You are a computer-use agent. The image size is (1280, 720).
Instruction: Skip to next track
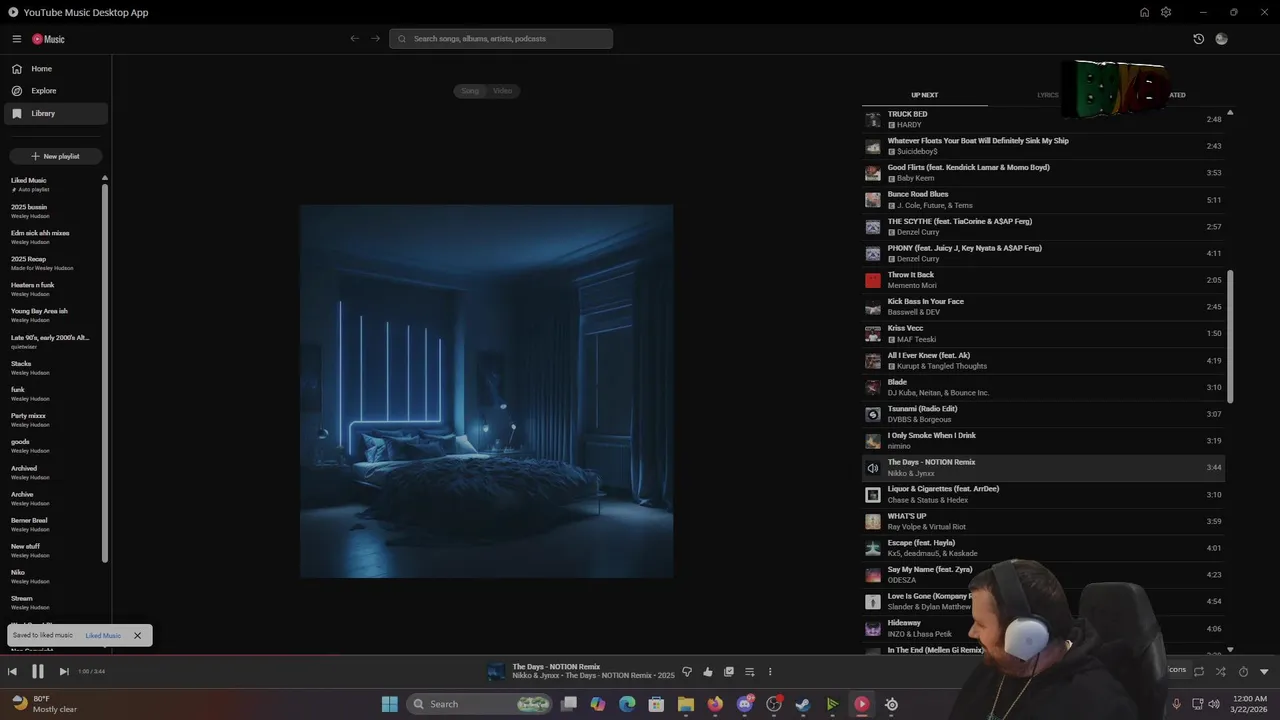click(x=63, y=672)
